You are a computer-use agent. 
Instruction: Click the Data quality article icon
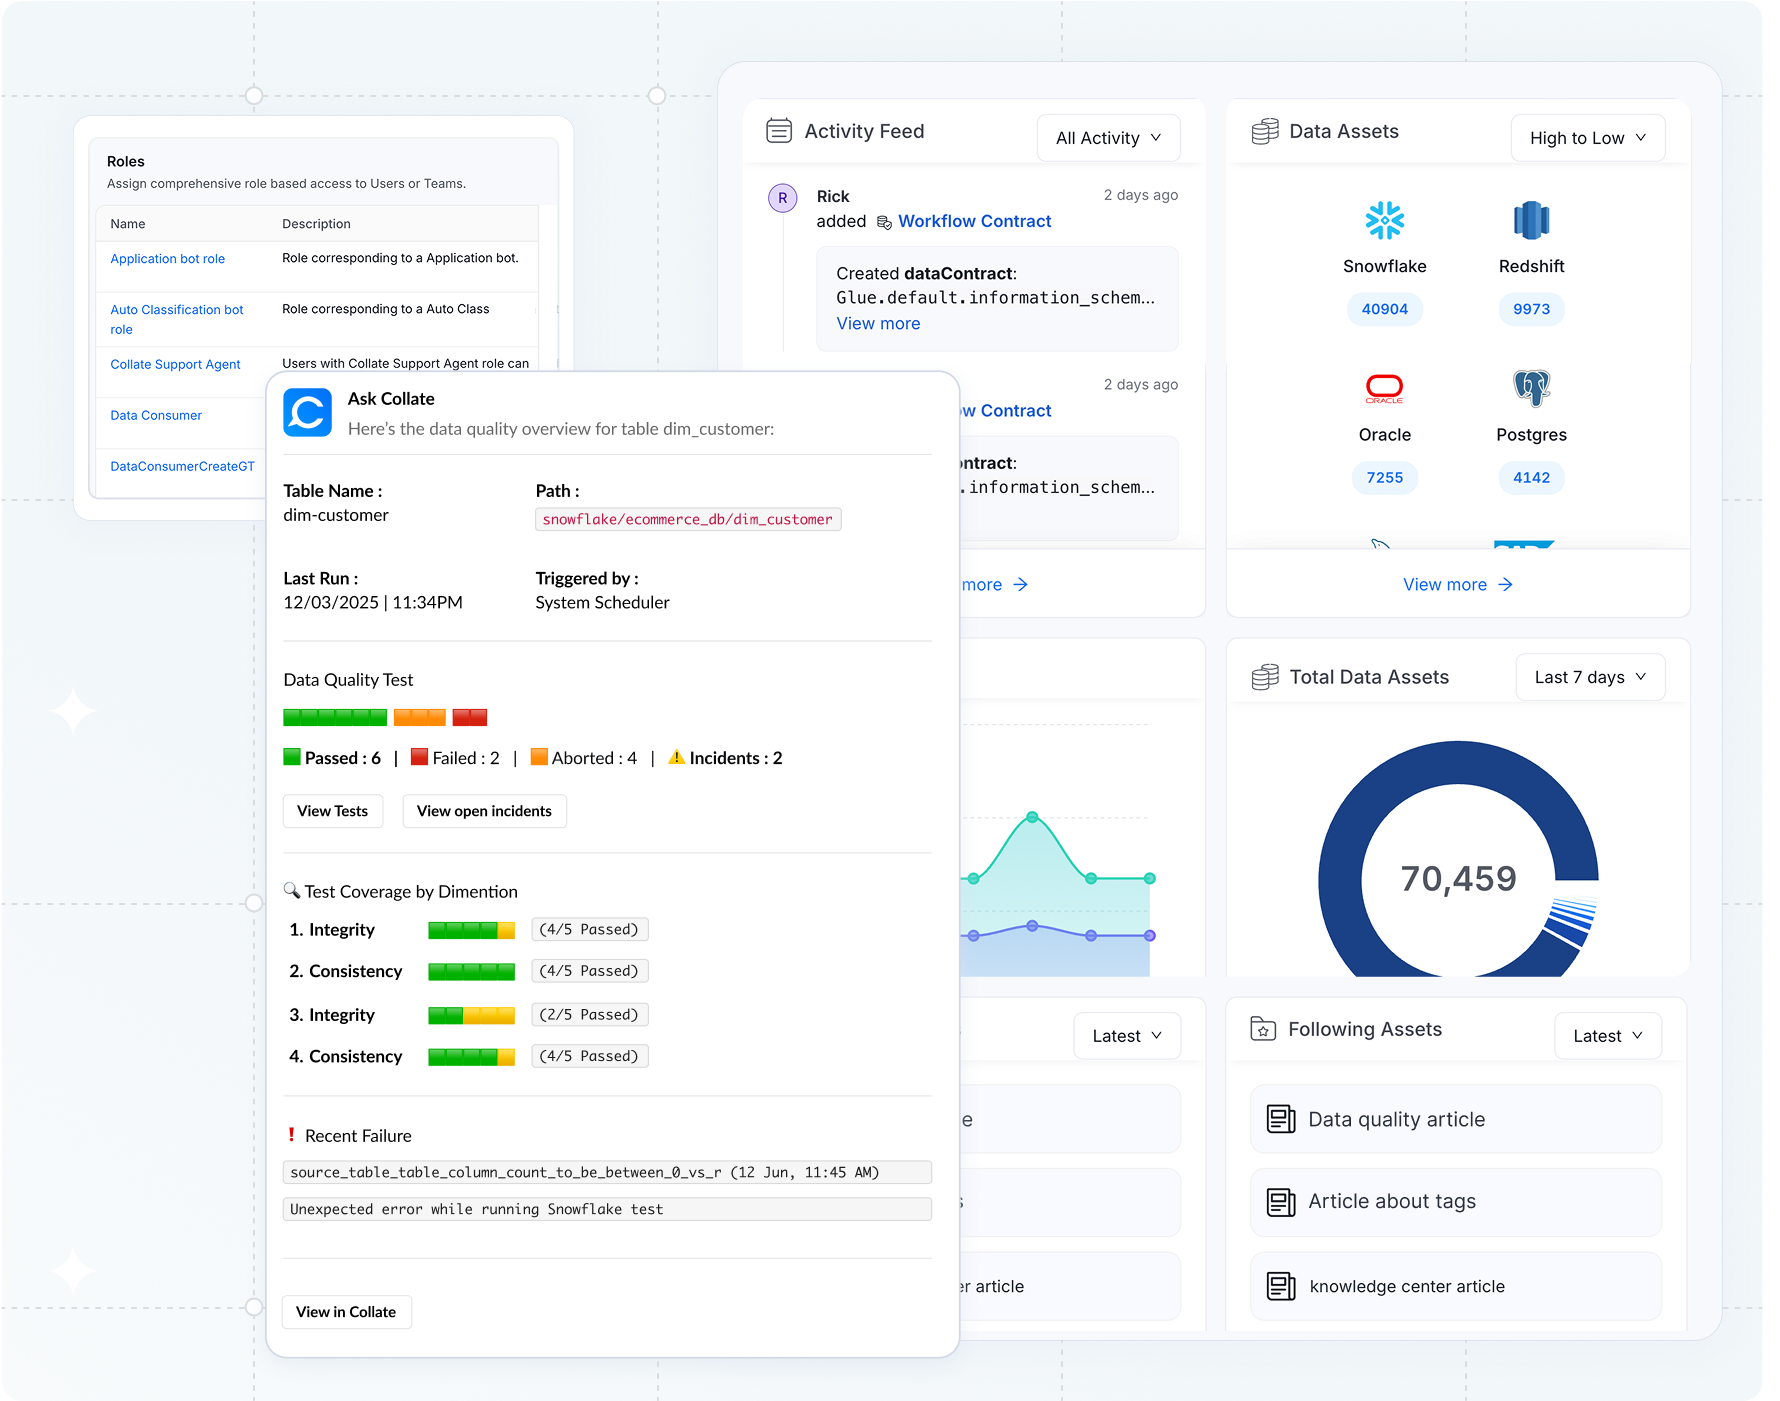[x=1281, y=1119]
